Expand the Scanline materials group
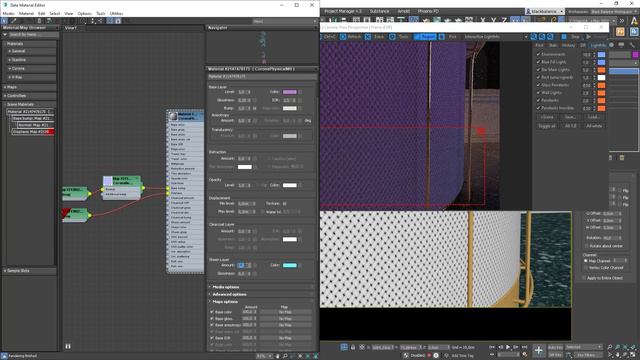Image resolution: width=640 pixels, height=360 pixels. click(x=31, y=60)
